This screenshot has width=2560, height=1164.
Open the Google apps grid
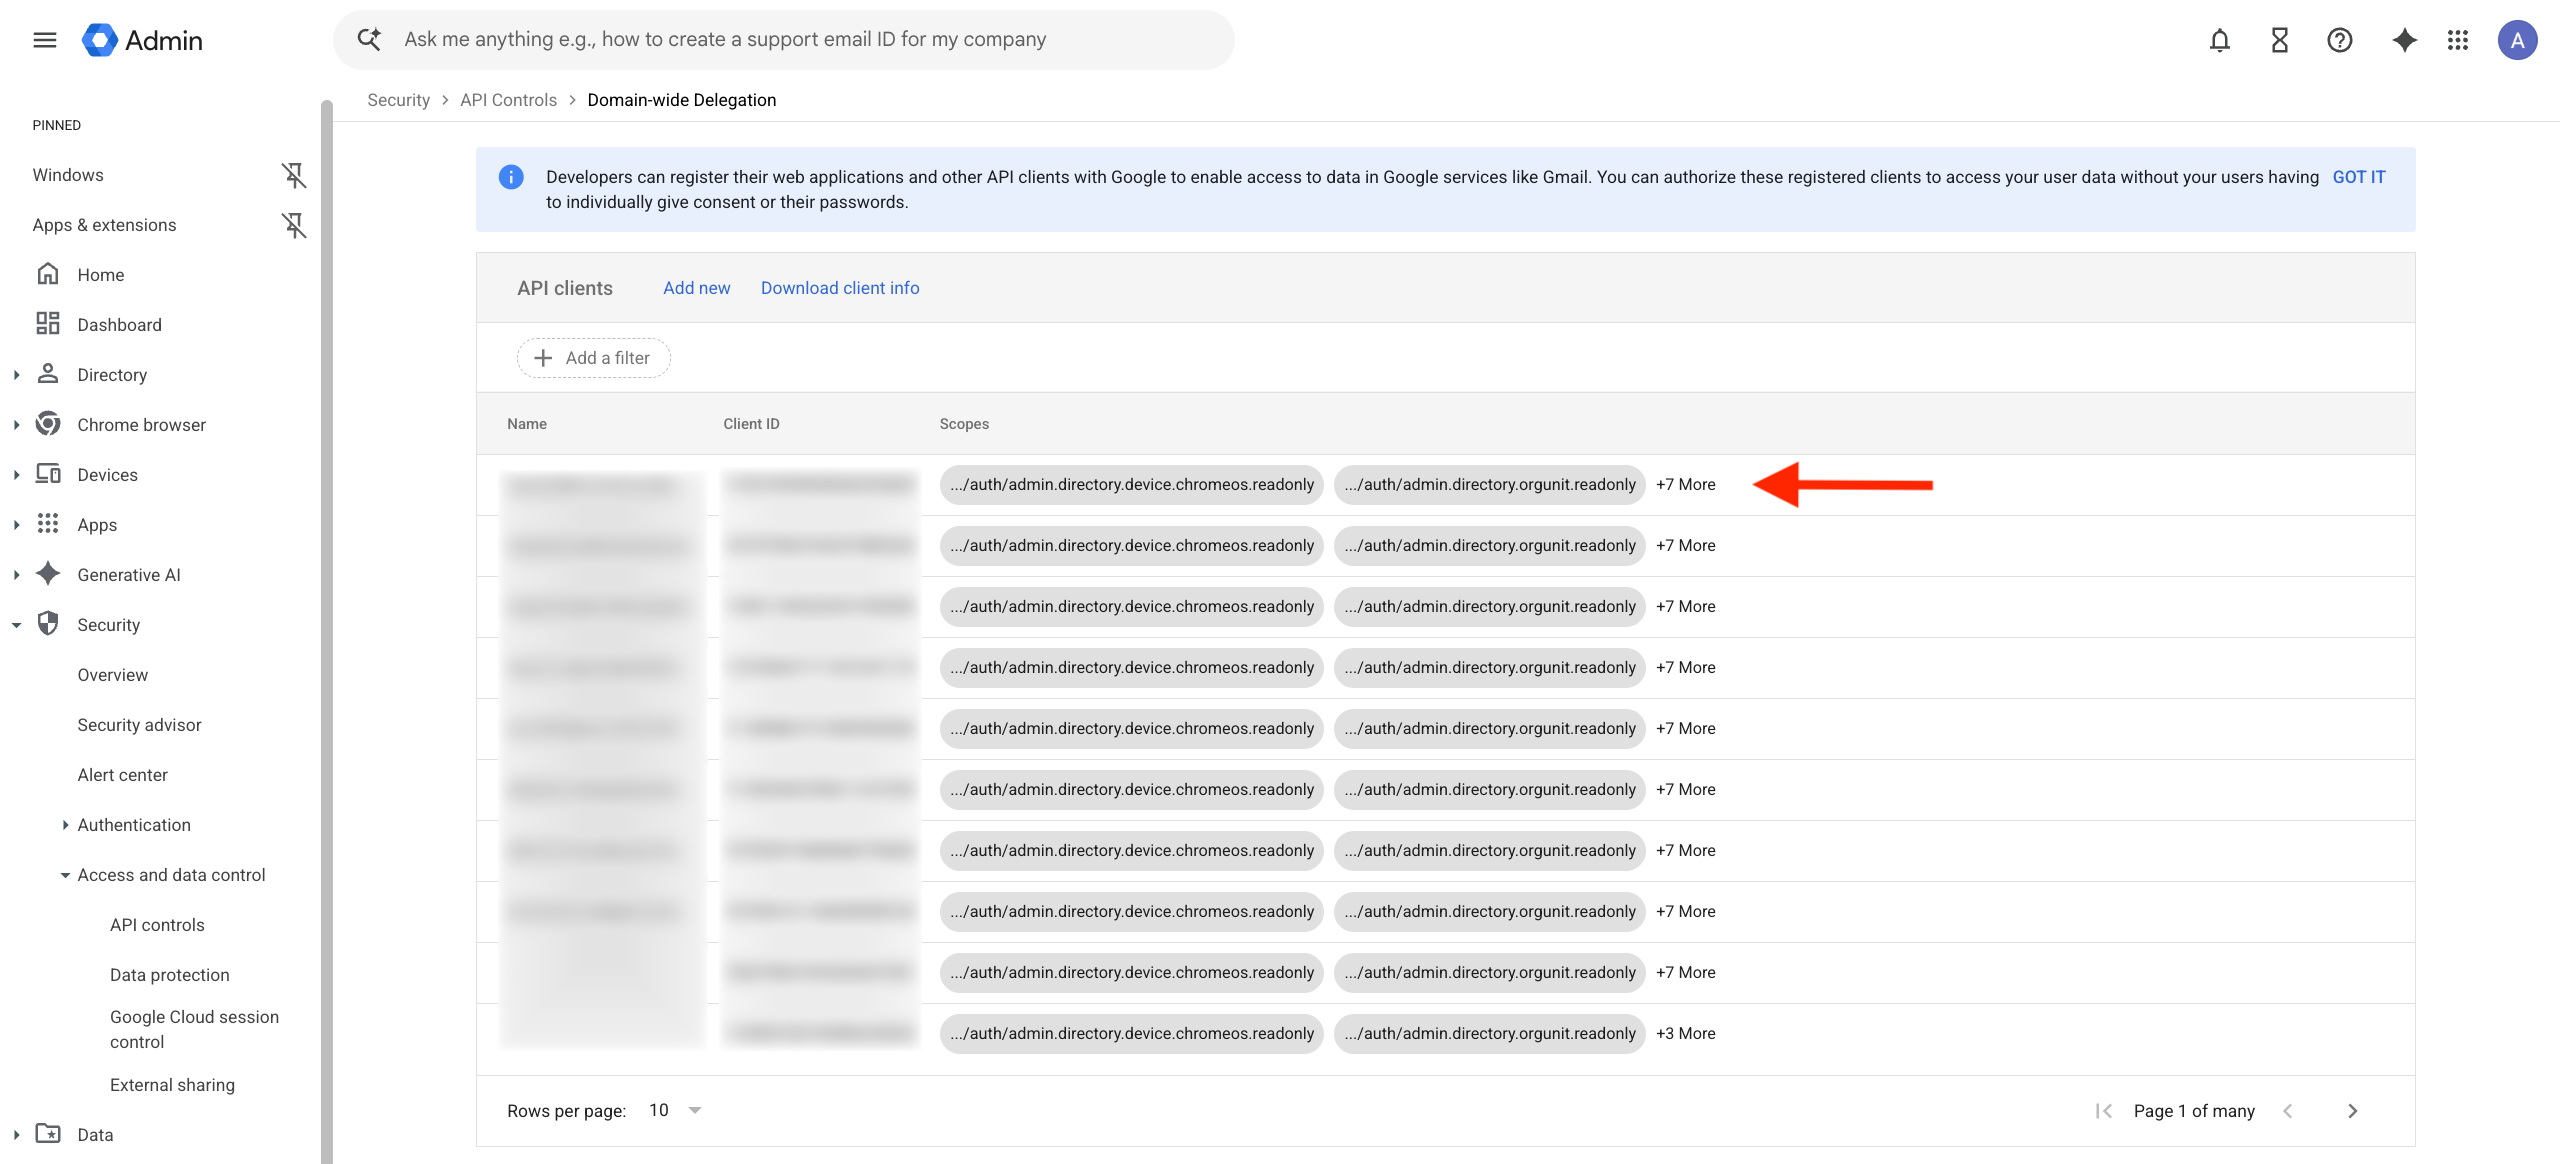coord(2458,40)
